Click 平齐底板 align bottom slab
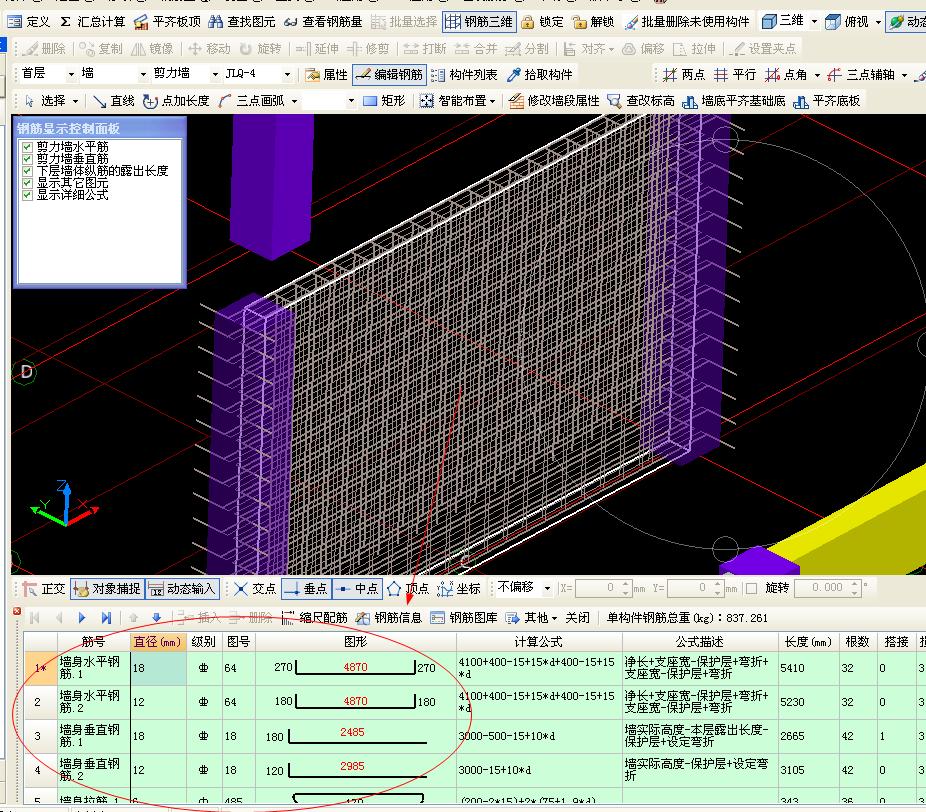The image size is (926, 812). [827, 101]
